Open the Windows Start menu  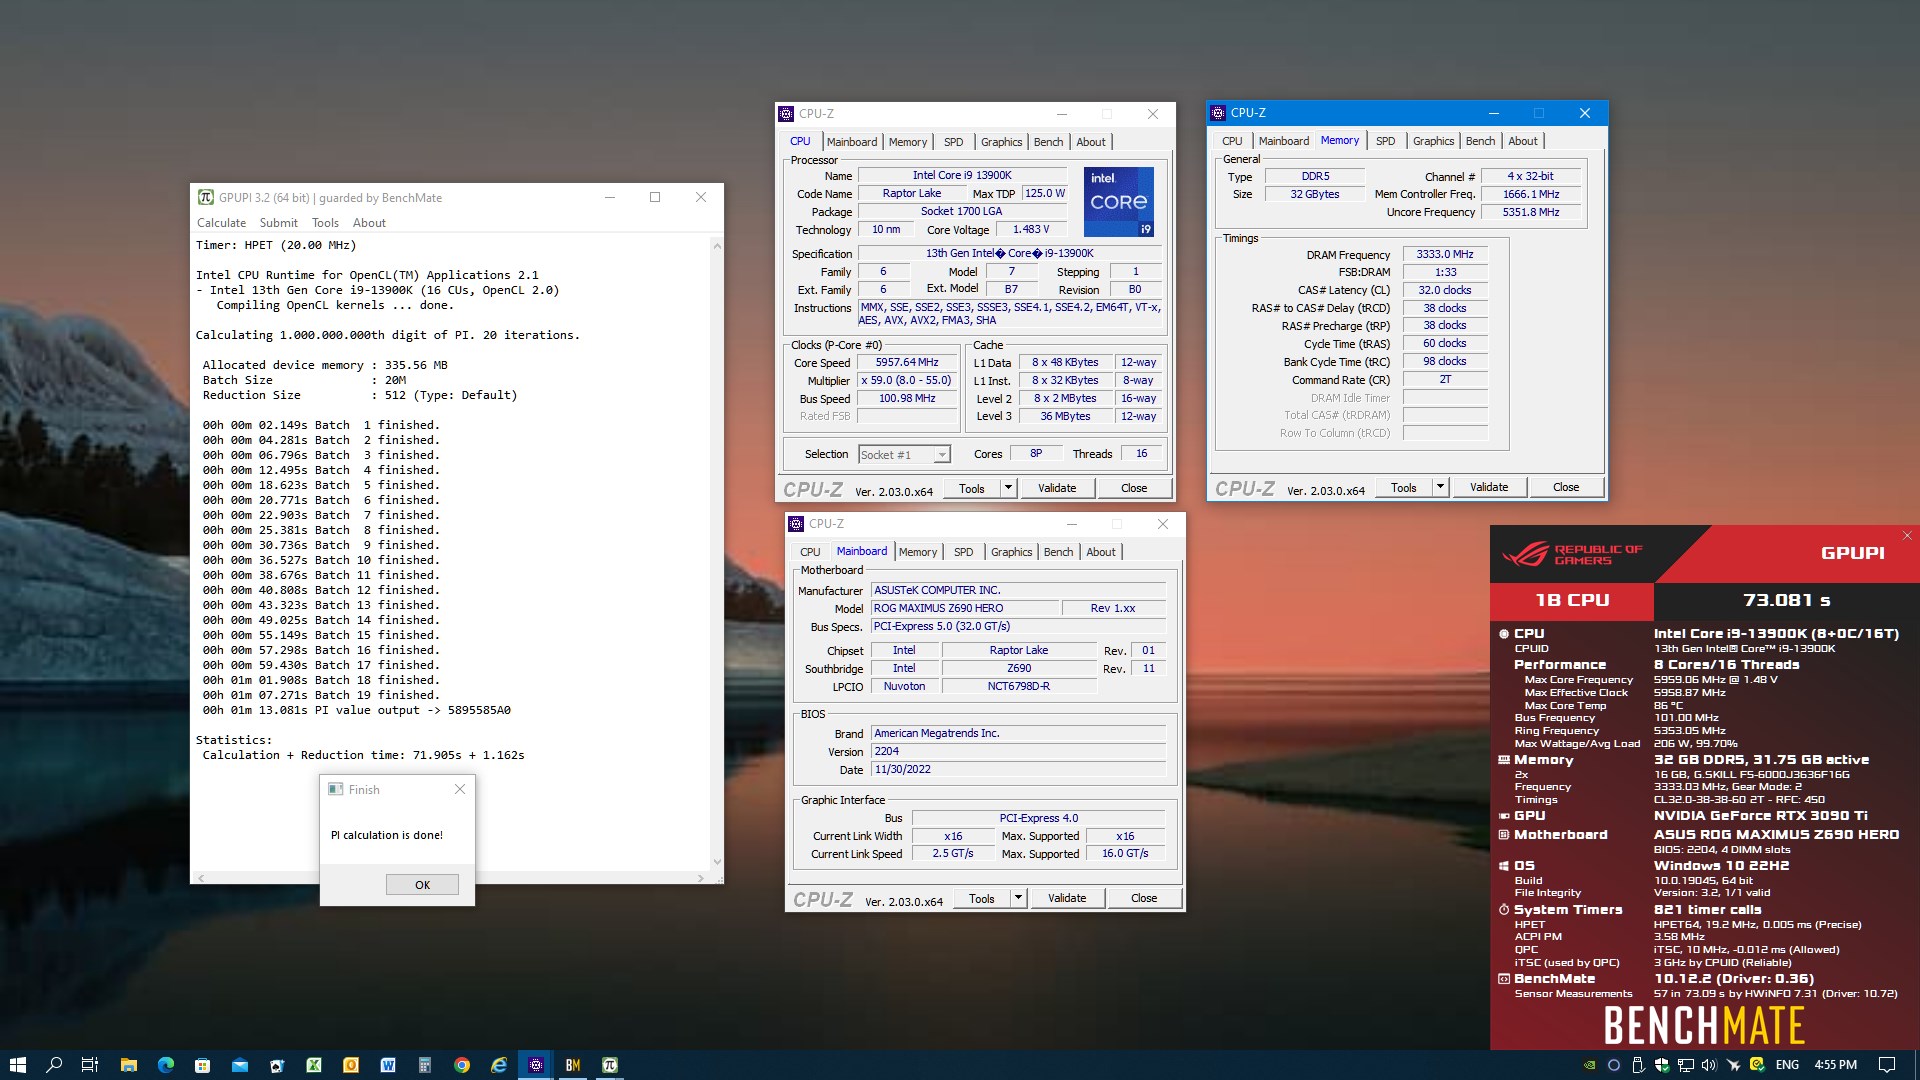point(17,1065)
